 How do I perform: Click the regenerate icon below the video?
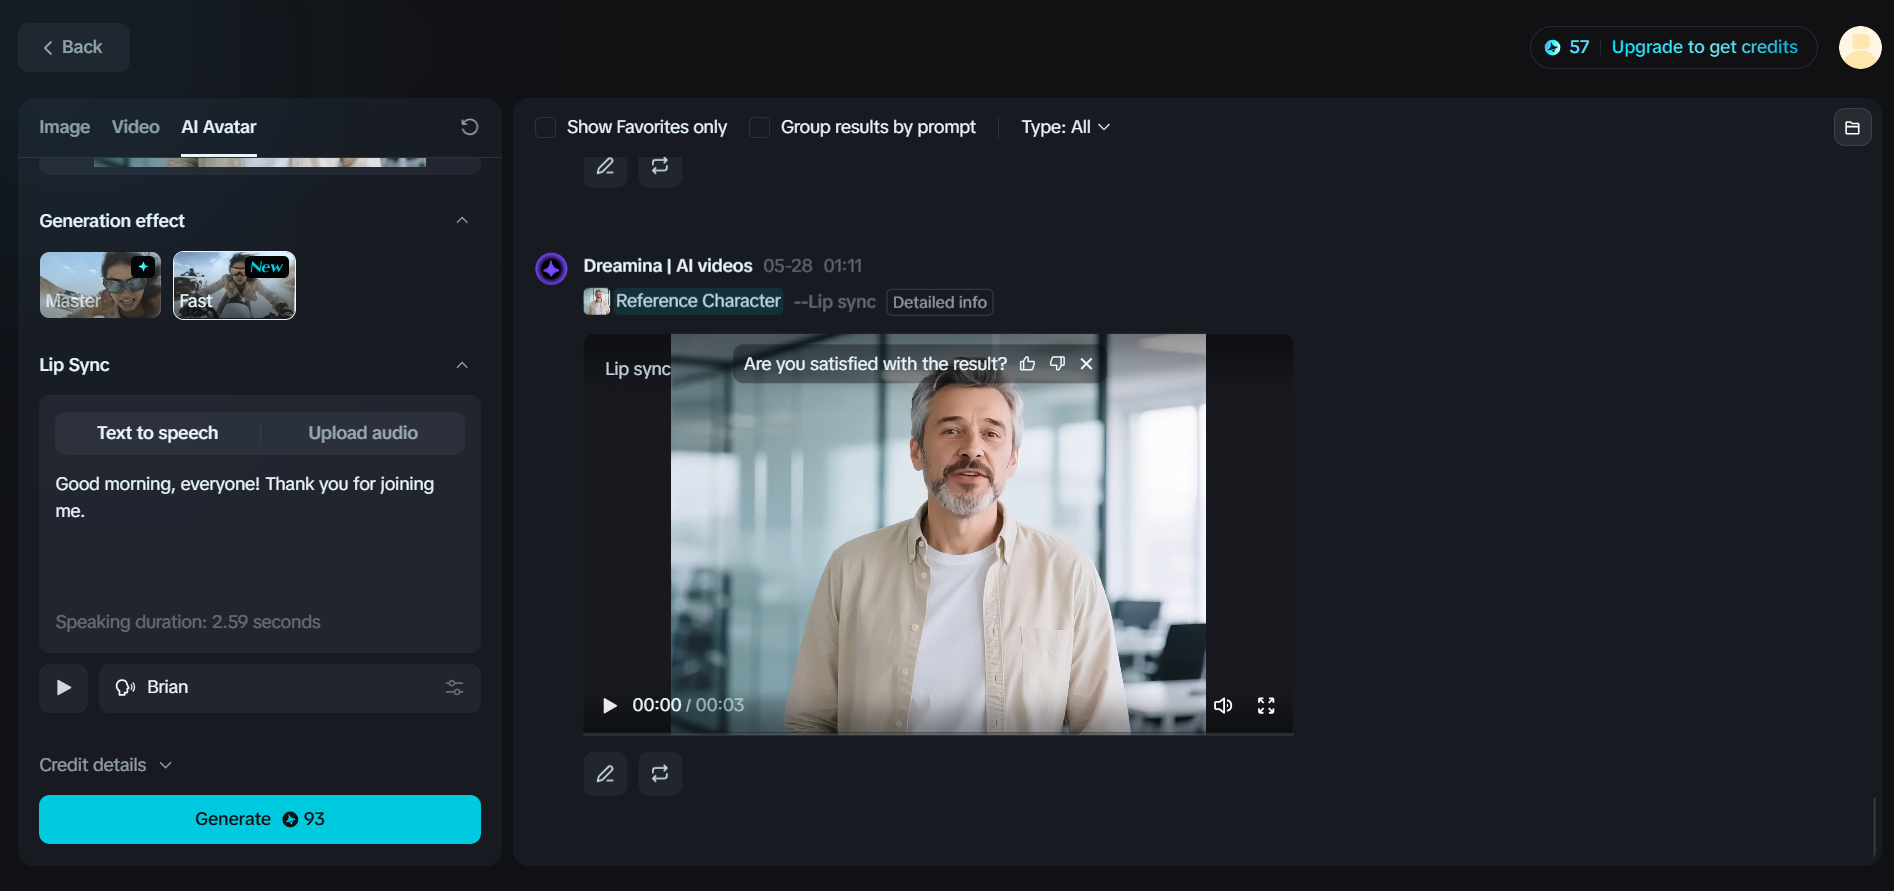pyautogui.click(x=660, y=774)
